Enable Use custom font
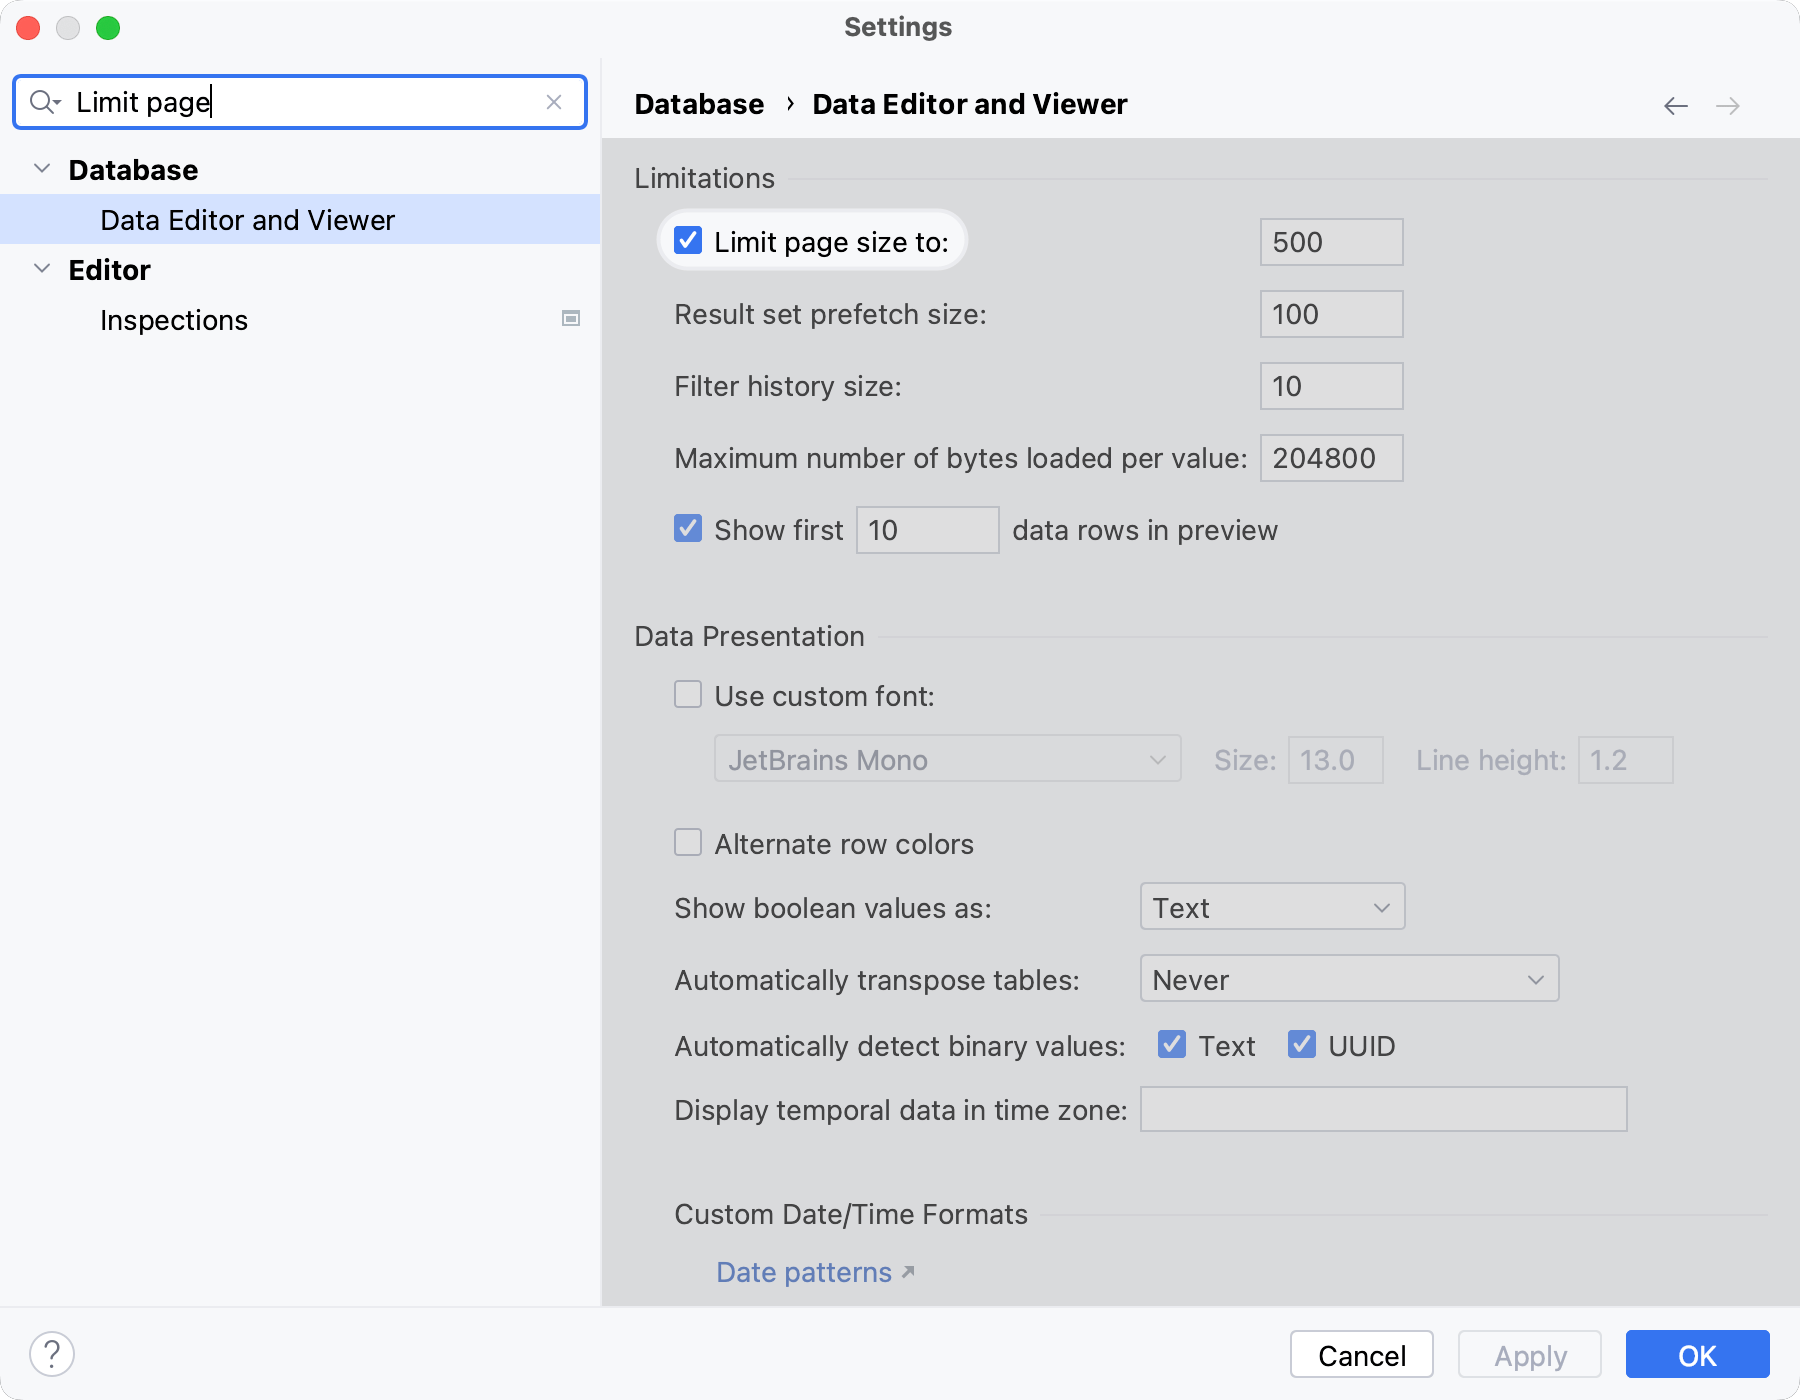 click(687, 695)
